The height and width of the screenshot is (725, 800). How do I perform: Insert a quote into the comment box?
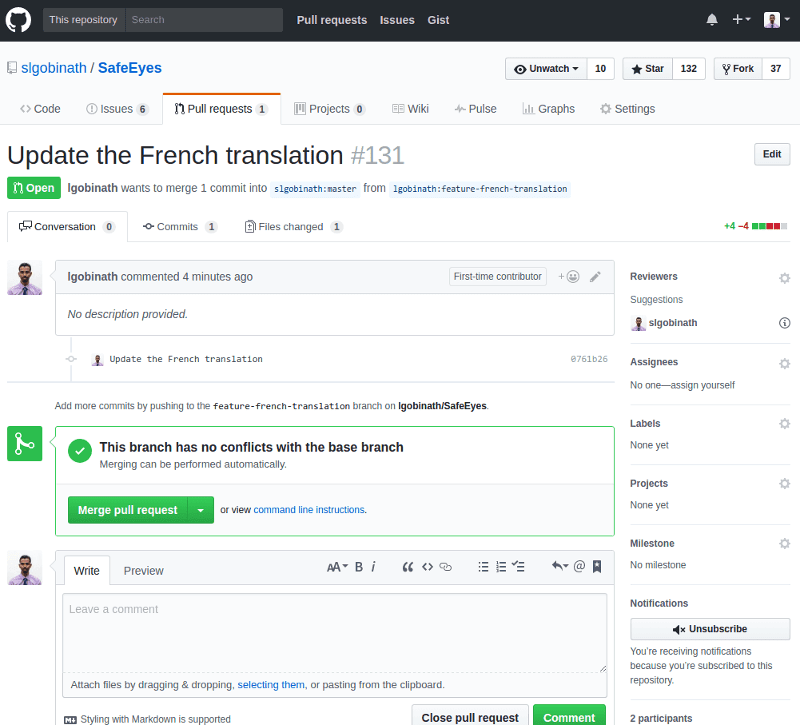[x=407, y=566]
